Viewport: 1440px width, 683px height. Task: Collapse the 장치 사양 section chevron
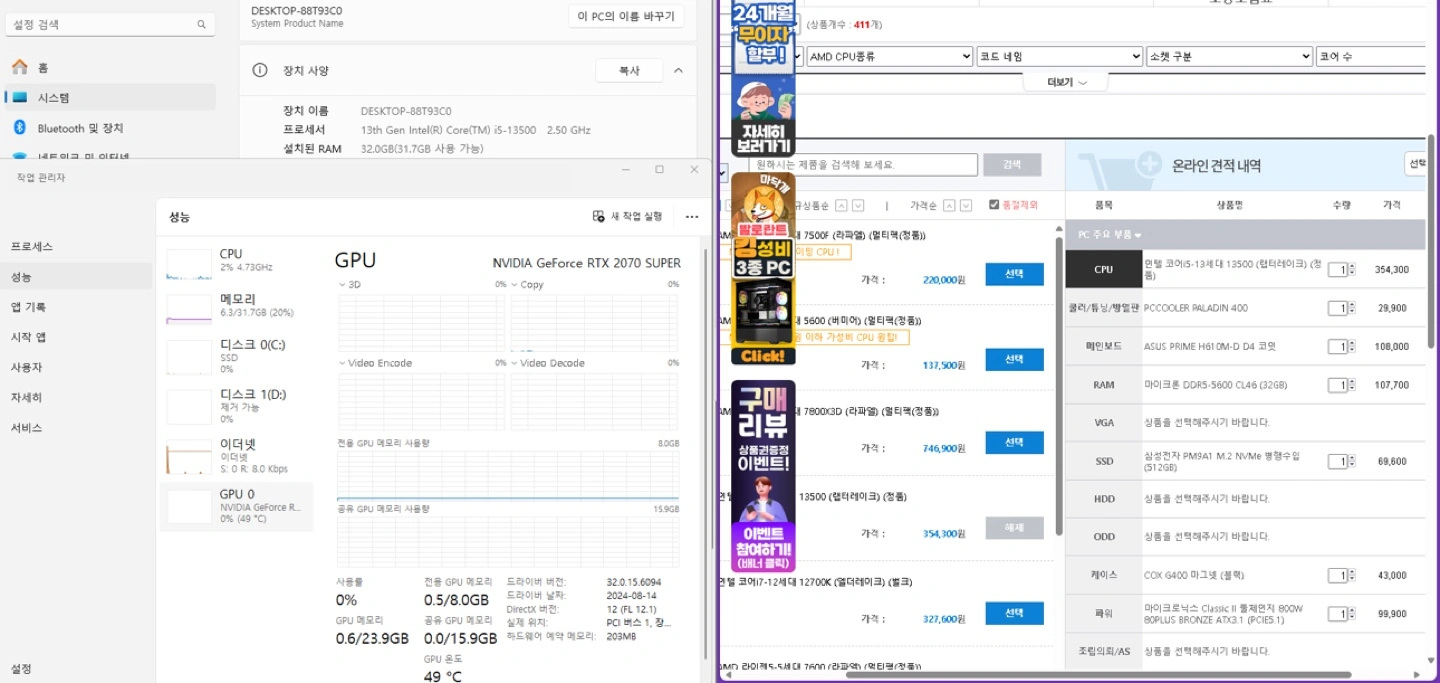coord(678,71)
